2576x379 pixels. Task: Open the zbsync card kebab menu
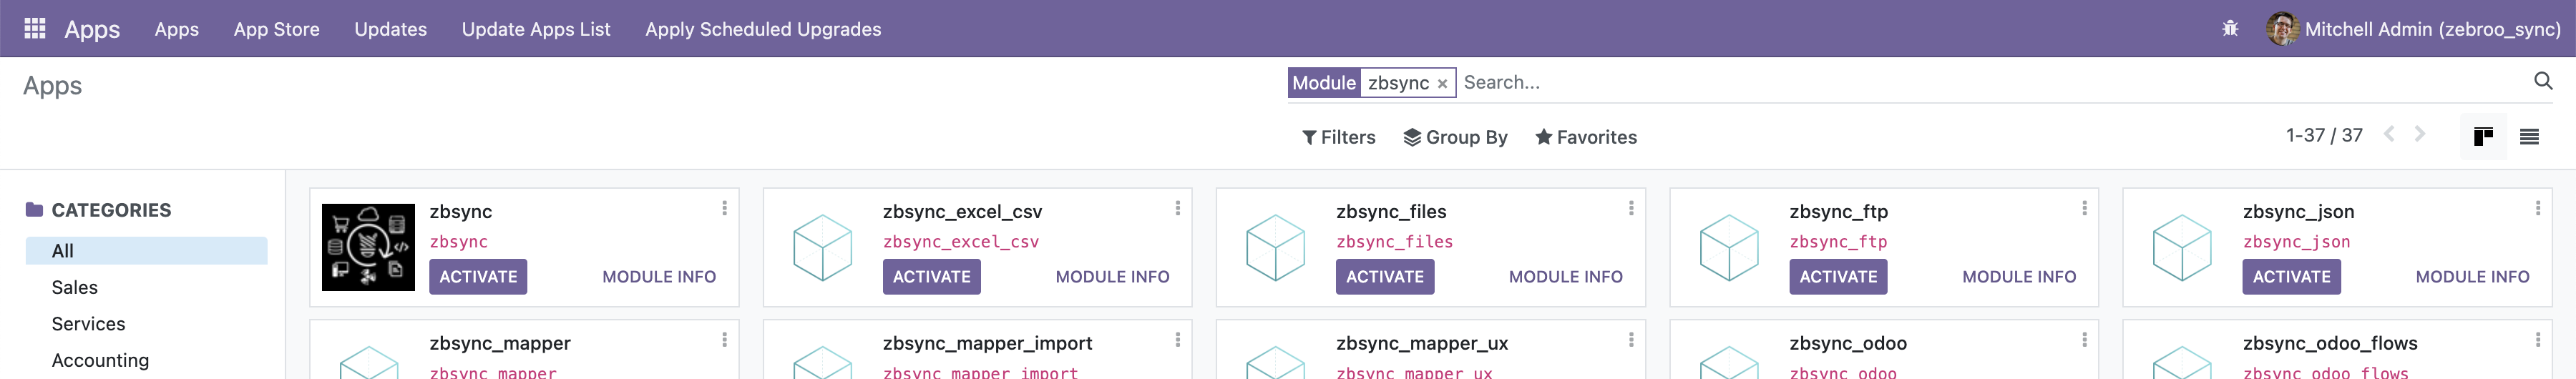pos(724,208)
